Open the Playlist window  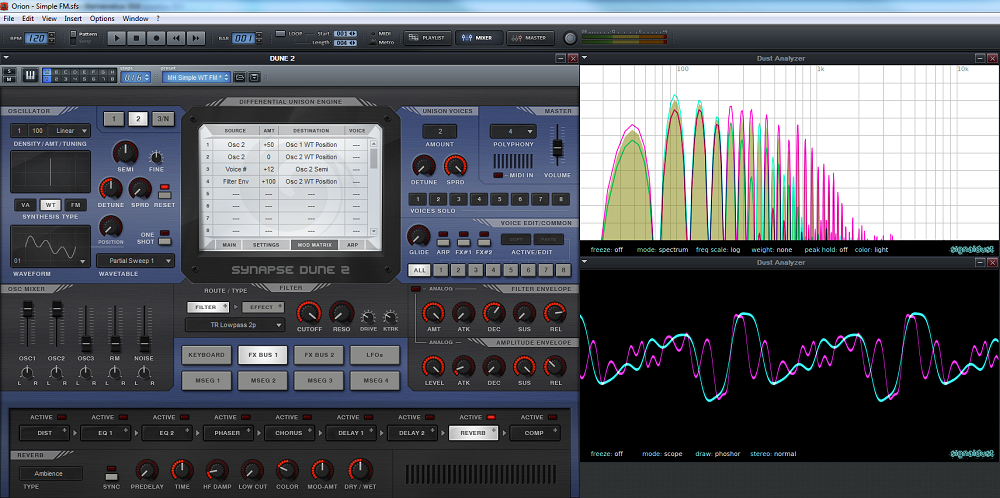[428, 38]
